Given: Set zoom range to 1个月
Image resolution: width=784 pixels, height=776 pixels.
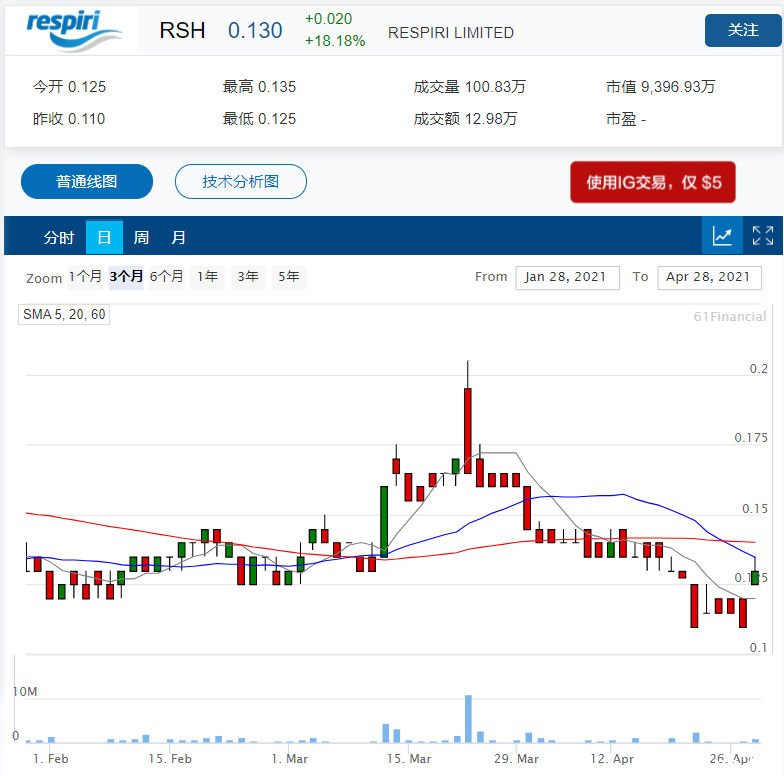Looking at the screenshot, I should [x=85, y=276].
